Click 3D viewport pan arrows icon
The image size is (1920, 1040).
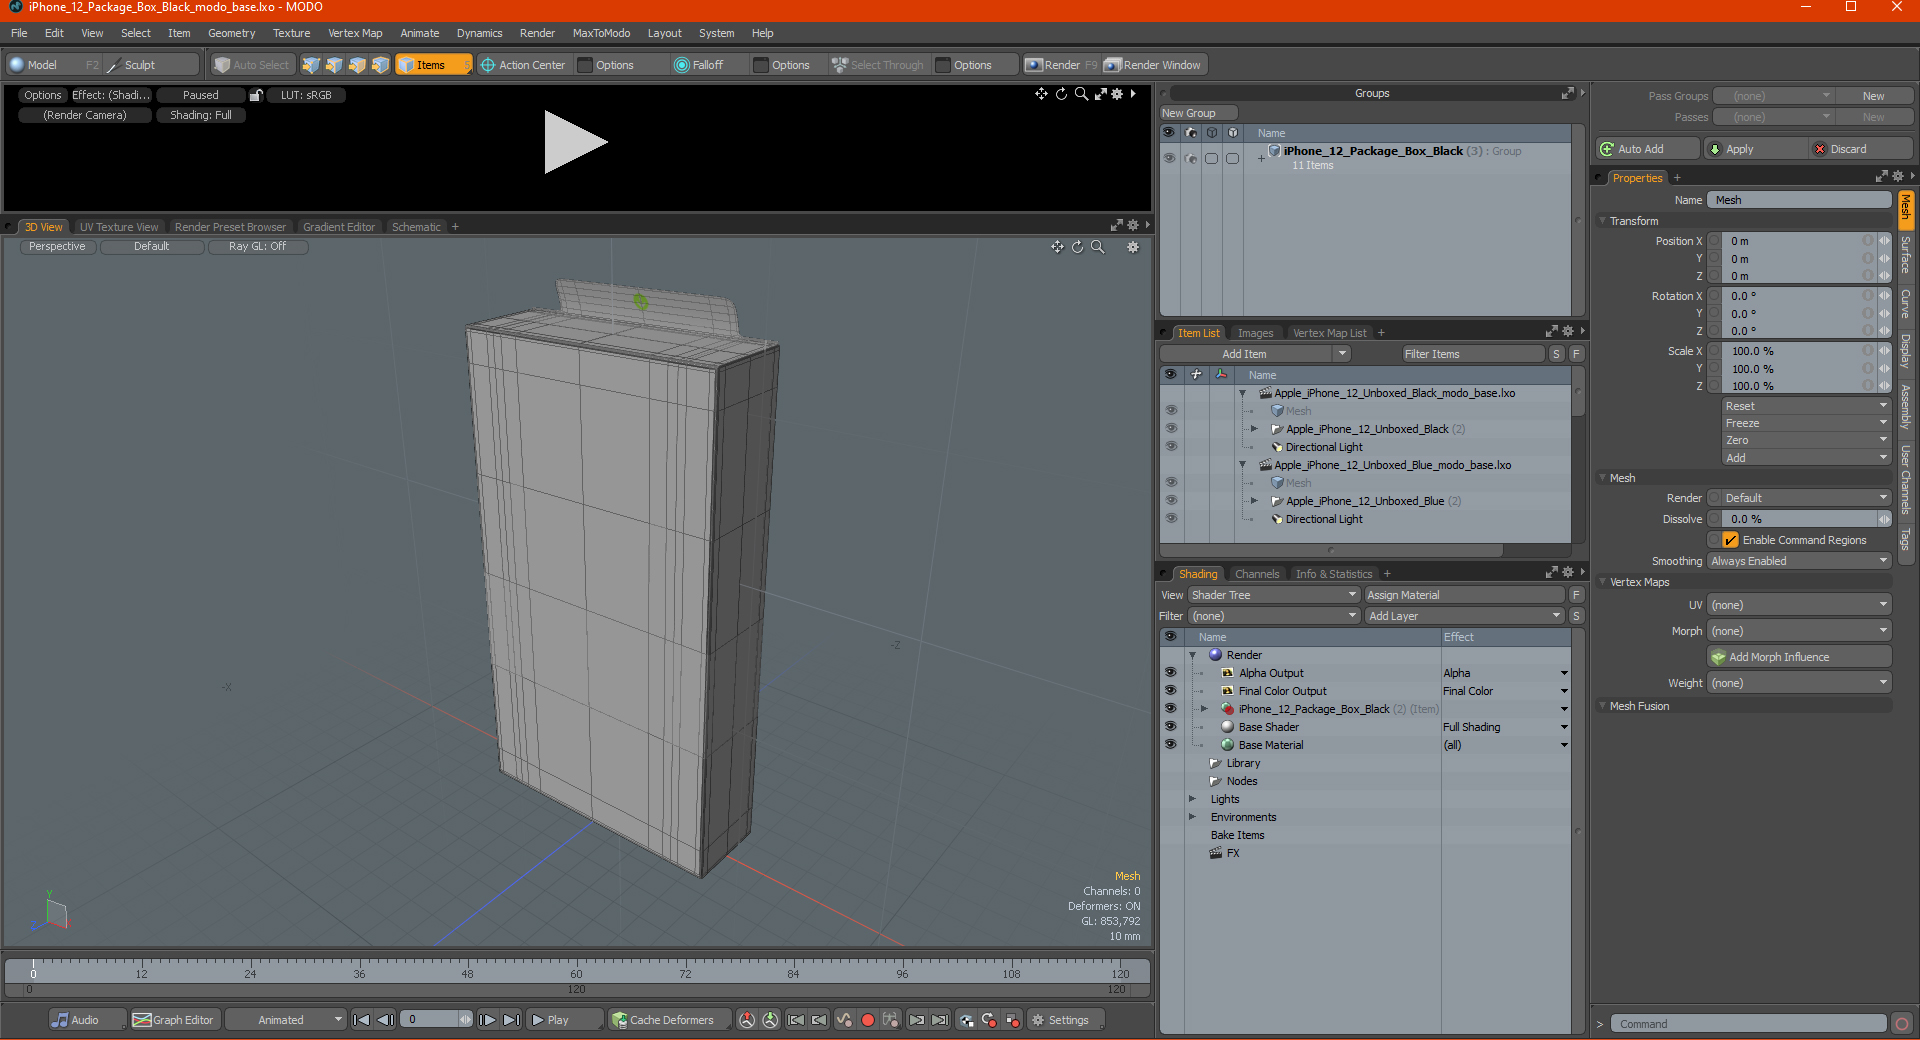point(1057,247)
